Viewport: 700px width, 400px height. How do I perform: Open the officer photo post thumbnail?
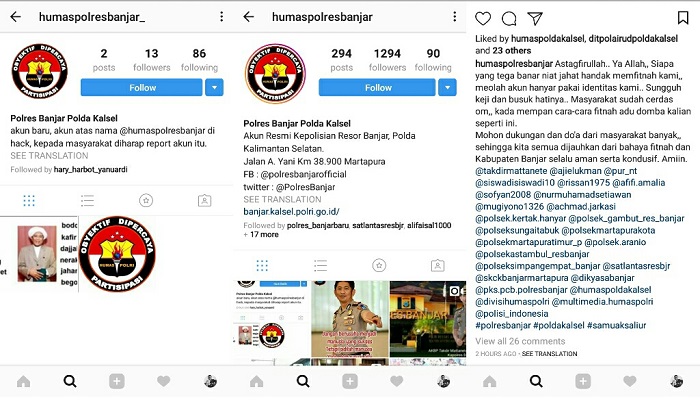350,319
